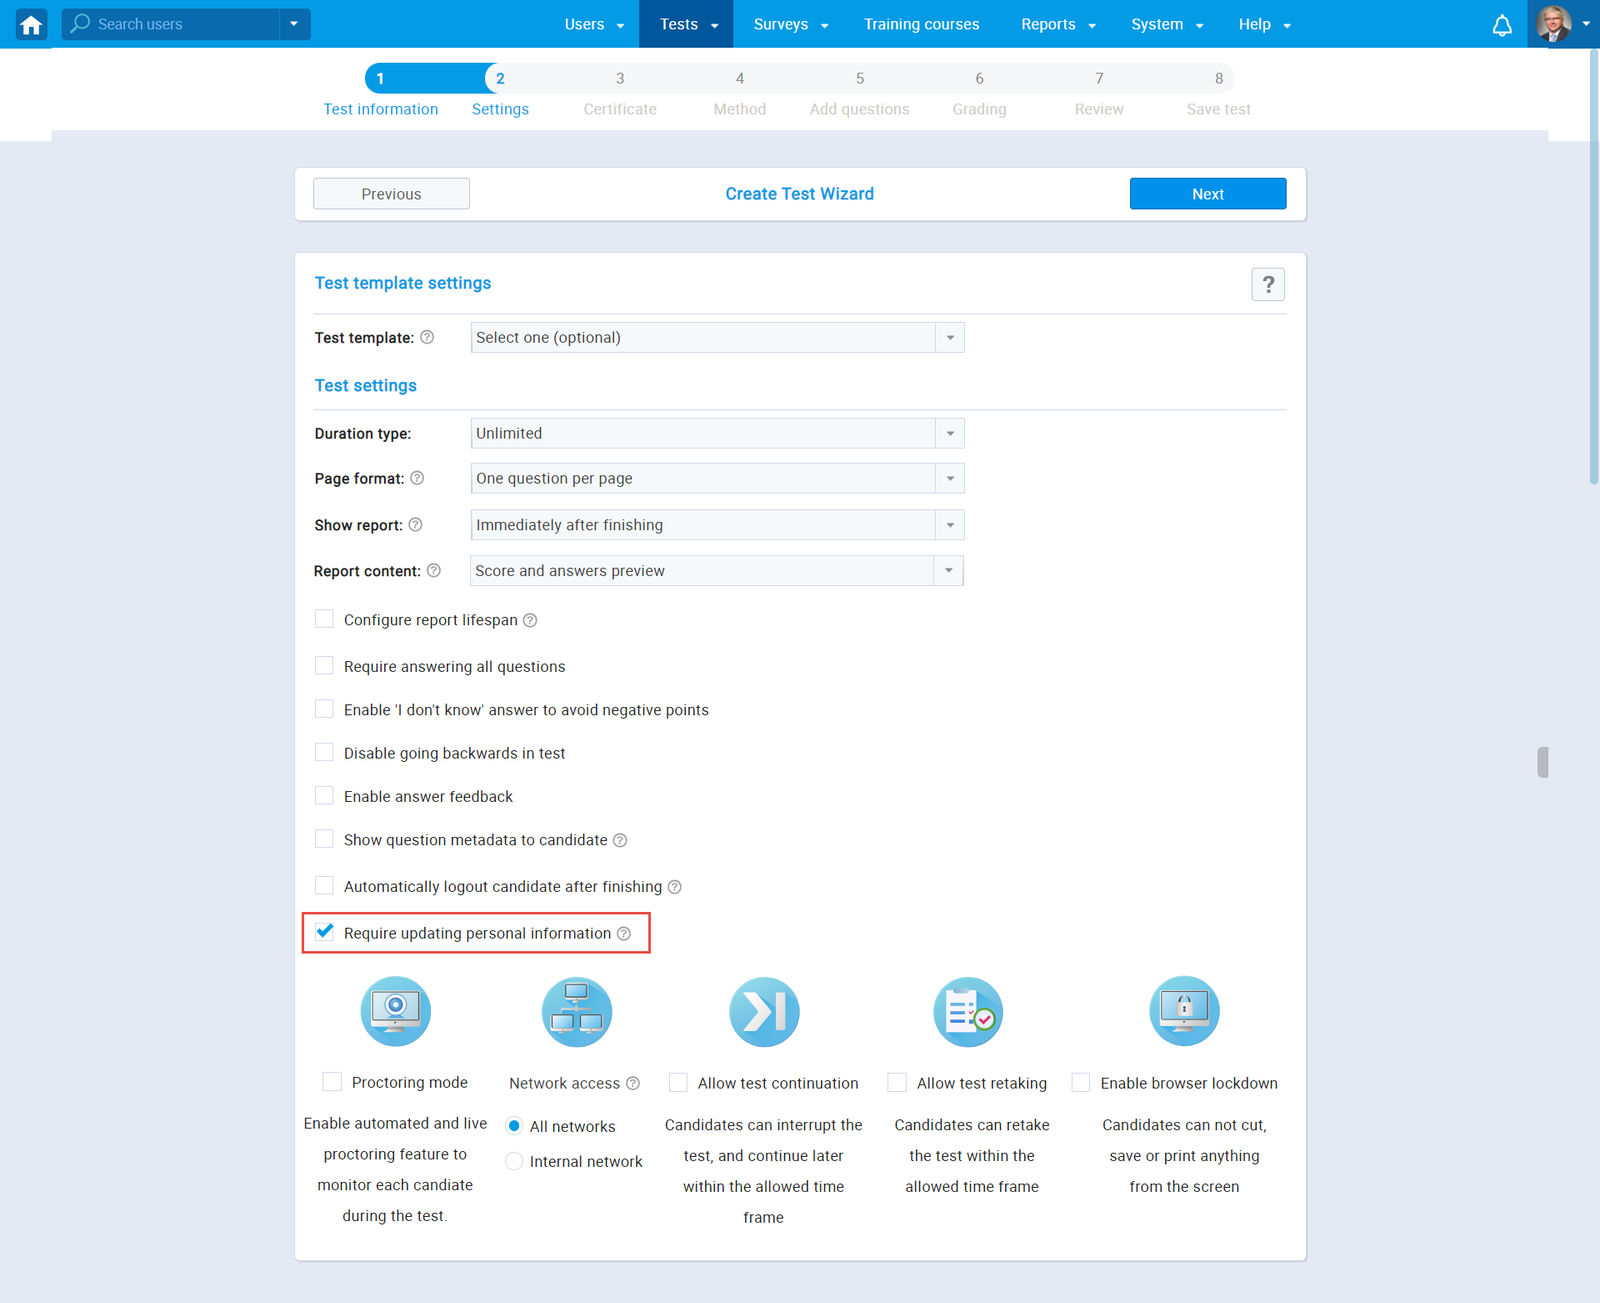Click the Previous button
The width and height of the screenshot is (1600, 1303).
coord(391,194)
